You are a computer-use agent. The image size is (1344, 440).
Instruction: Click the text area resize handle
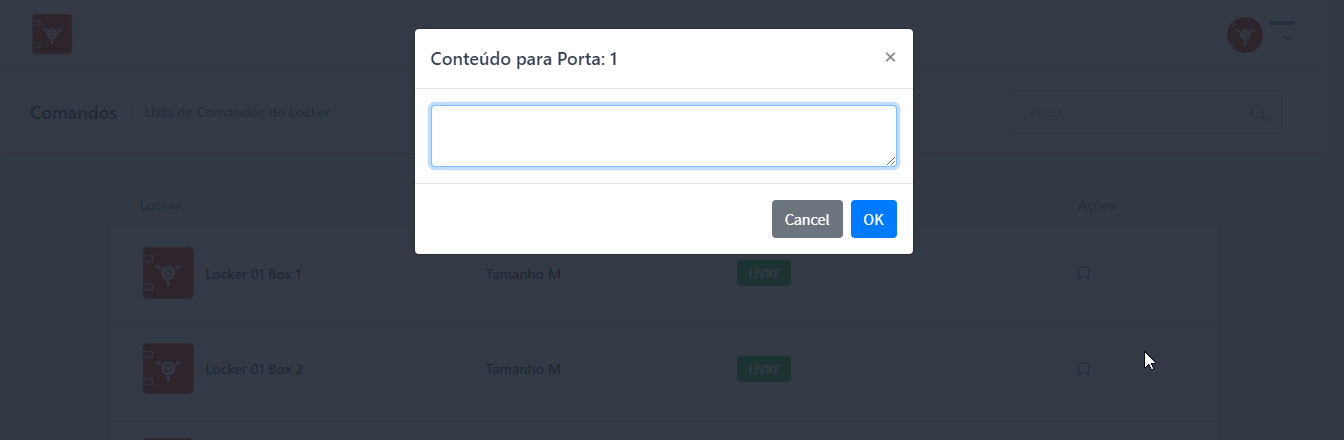890,160
